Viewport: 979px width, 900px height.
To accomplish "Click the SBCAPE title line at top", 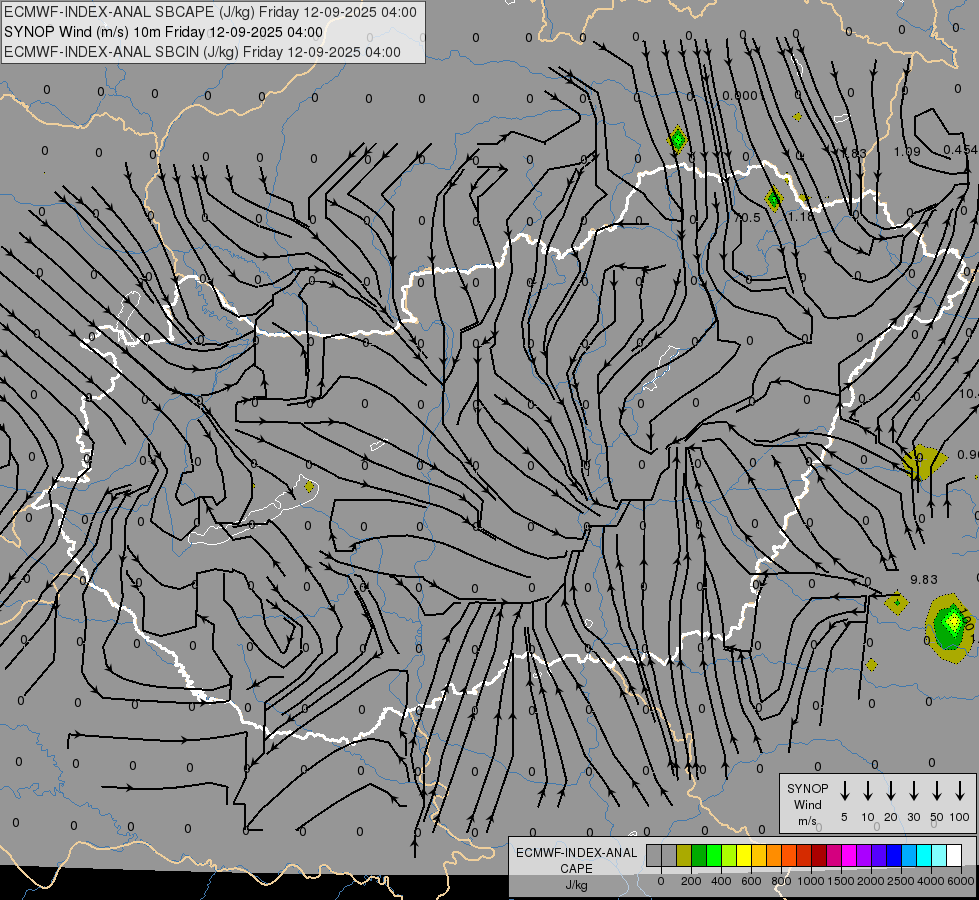I will (210, 12).
